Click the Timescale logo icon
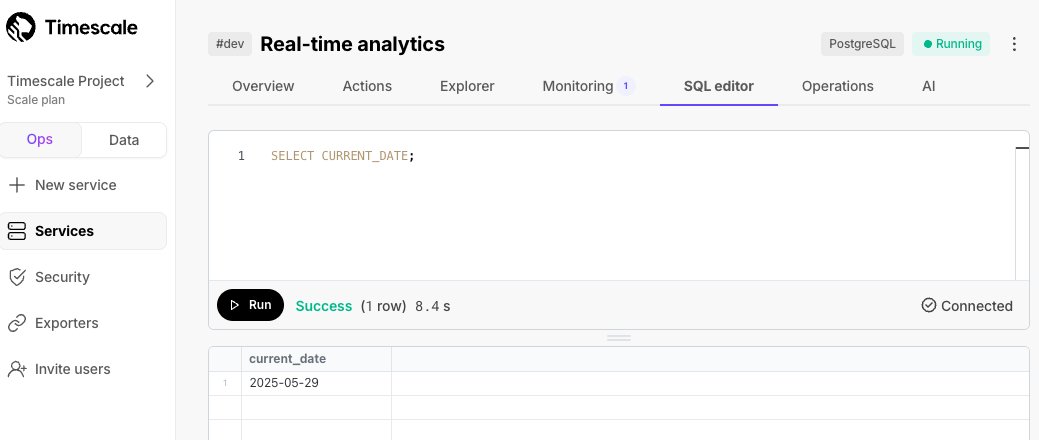Screen dimensions: 1039x440 point(21,27)
